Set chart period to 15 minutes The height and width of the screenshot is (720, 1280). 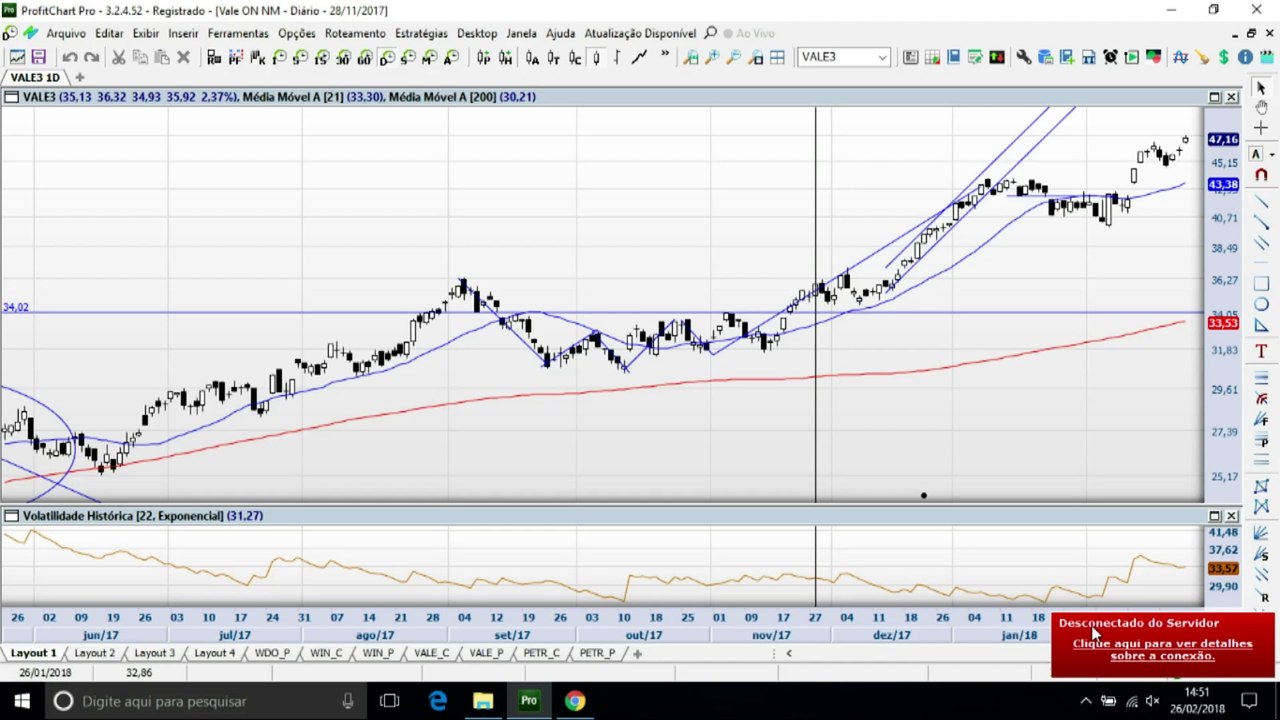[x=321, y=57]
